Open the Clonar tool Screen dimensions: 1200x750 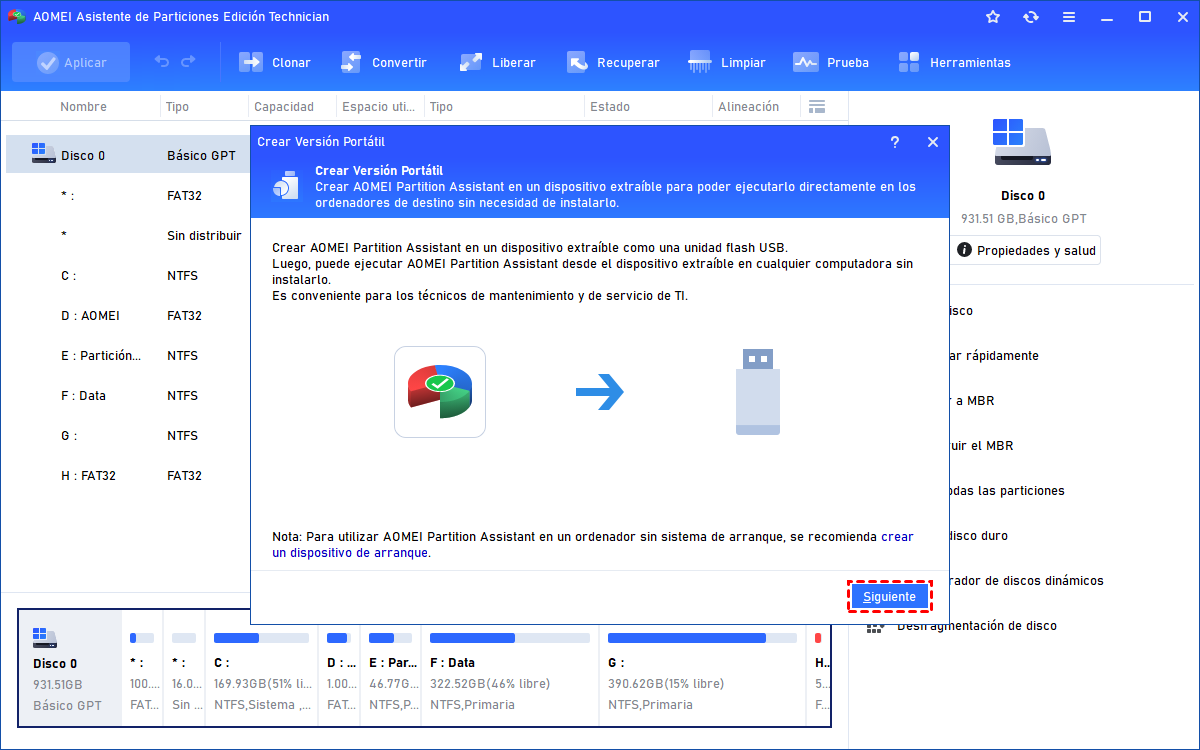(275, 62)
